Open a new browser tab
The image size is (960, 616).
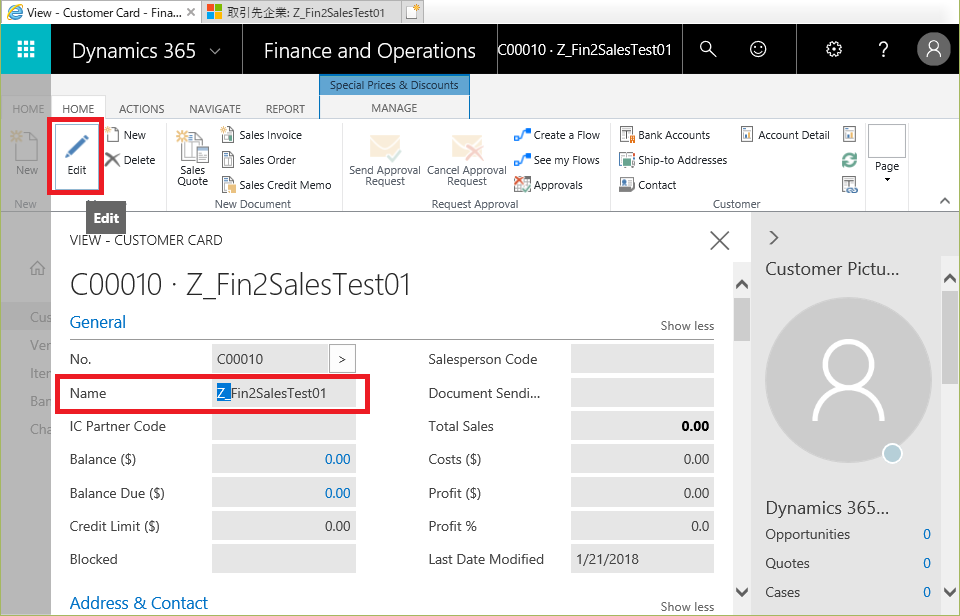pyautogui.click(x=413, y=12)
